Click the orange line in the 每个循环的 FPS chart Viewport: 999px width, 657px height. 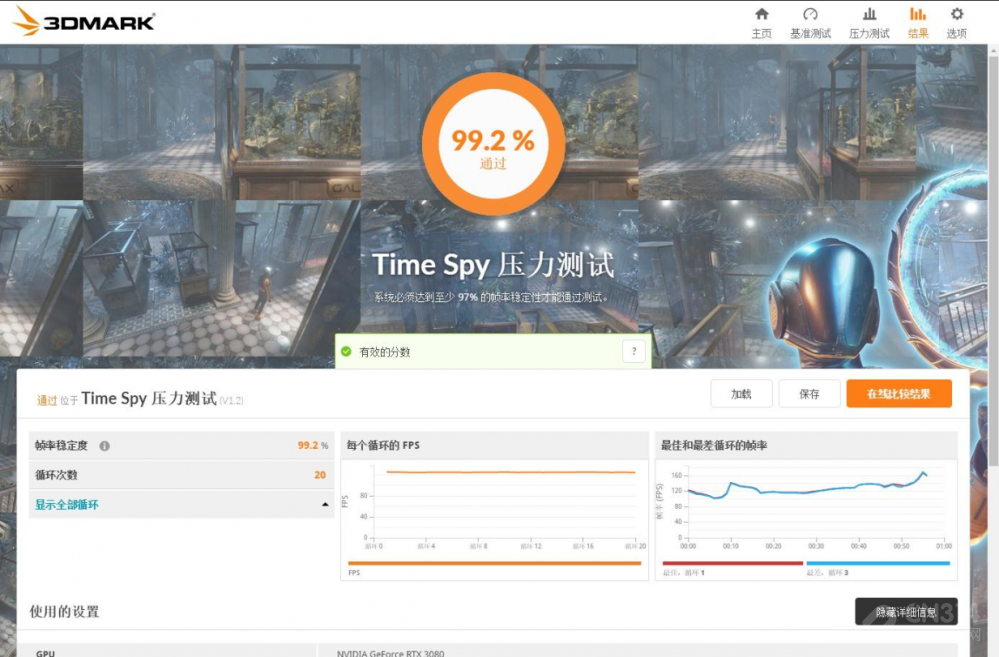511,472
